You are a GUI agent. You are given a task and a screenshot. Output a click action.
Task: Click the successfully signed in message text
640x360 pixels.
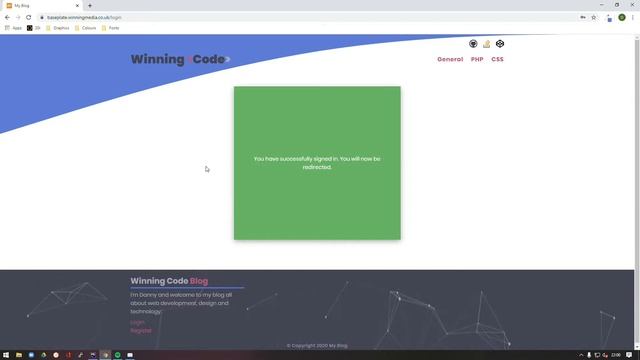coord(317,163)
